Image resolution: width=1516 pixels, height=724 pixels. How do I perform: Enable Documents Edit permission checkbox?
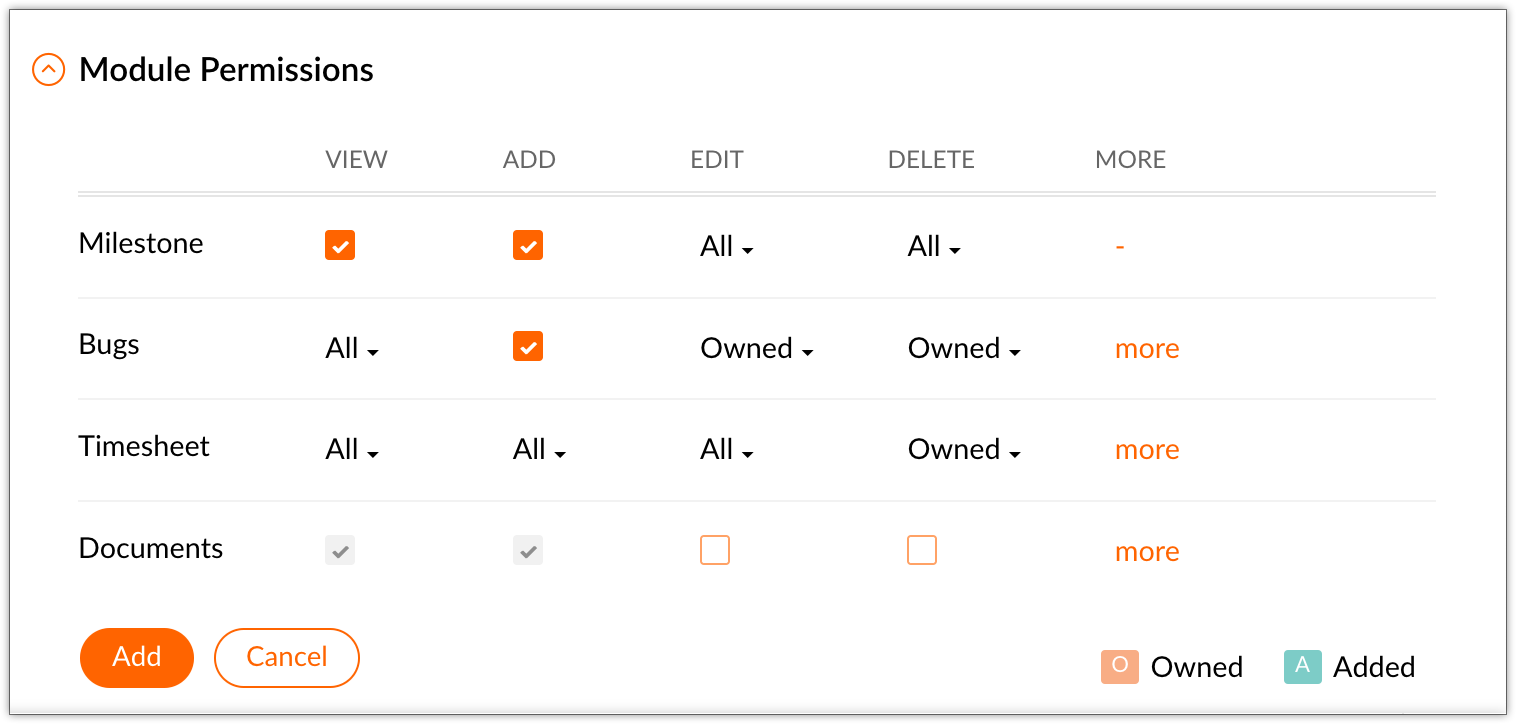tap(715, 550)
